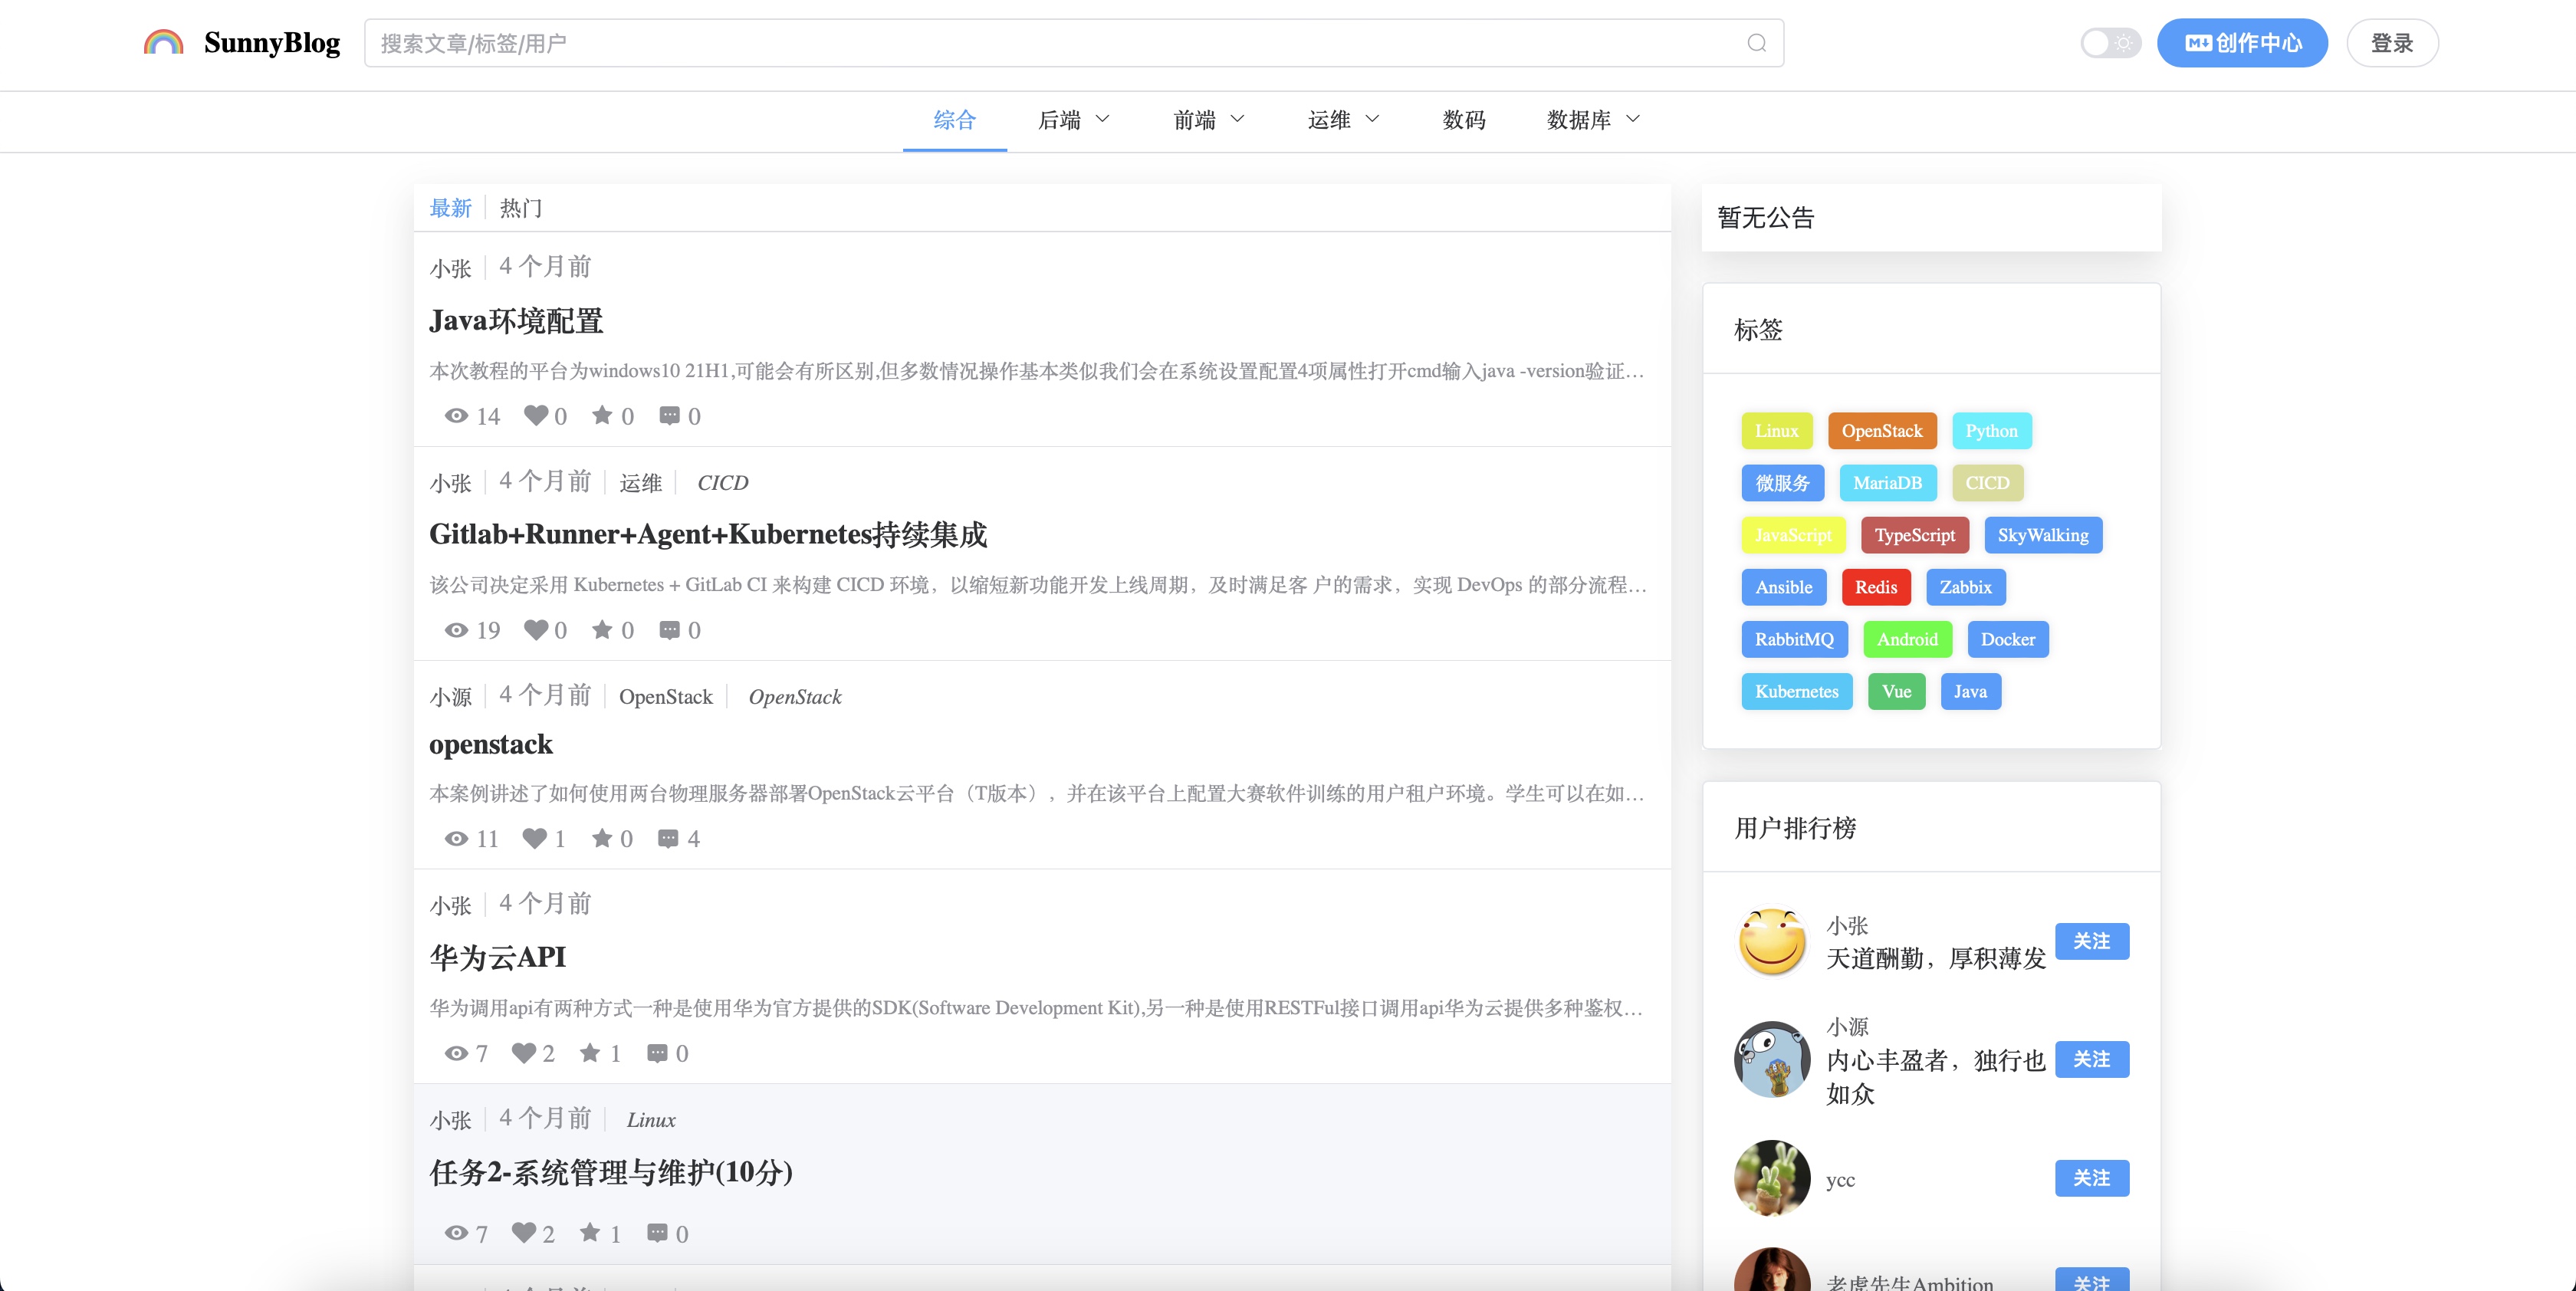Screen dimensions: 2576x1291
Task: Click views eye icon on 任务2-系统管理与维护 post
Action: (x=456, y=1233)
